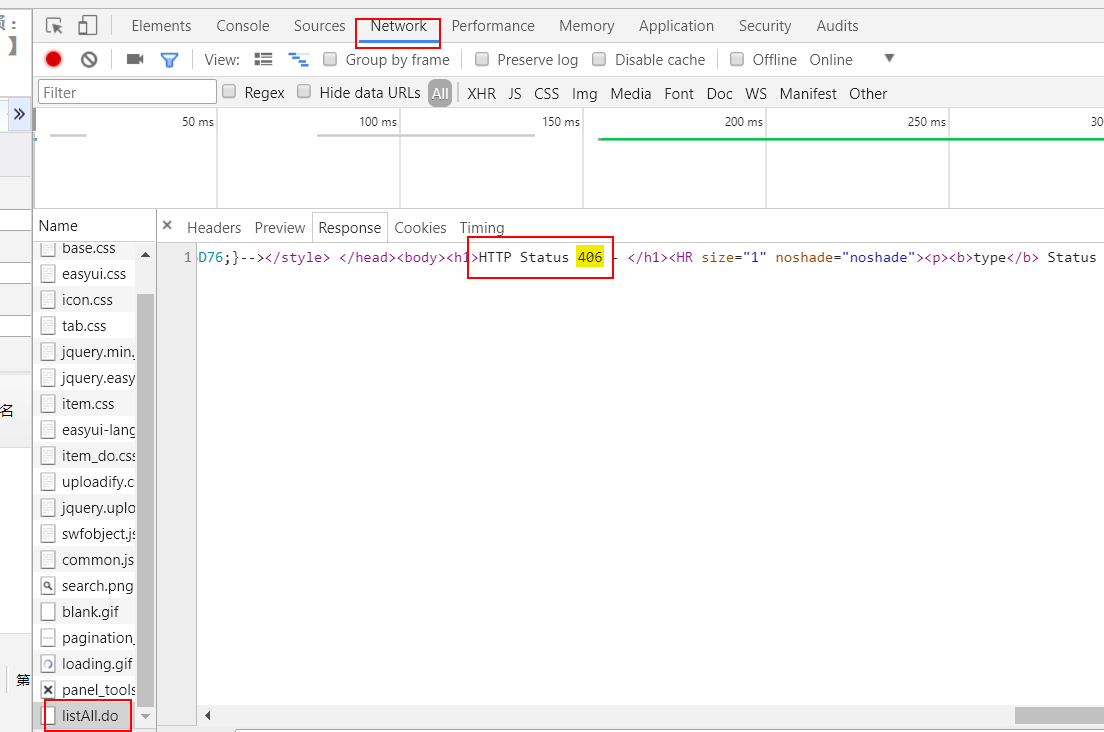
Task: Click the failed panel_tools request icon
Action: point(48,690)
